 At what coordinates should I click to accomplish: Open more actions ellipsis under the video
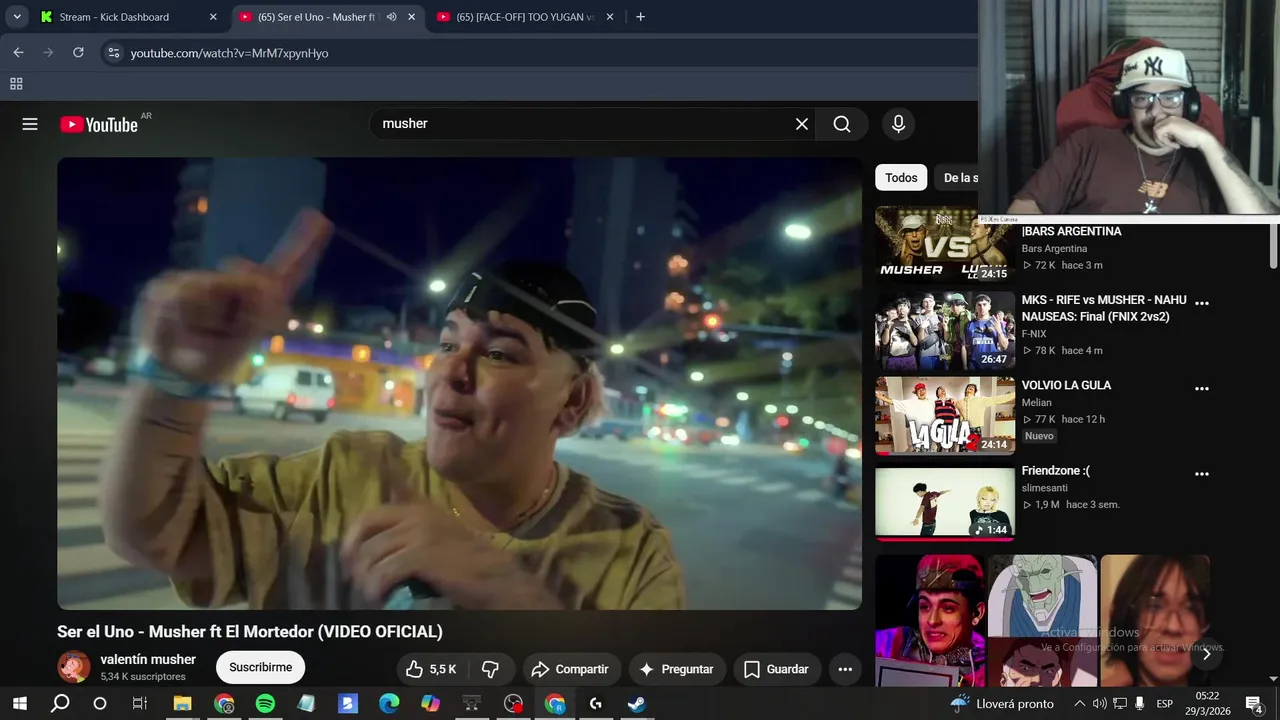click(x=845, y=669)
